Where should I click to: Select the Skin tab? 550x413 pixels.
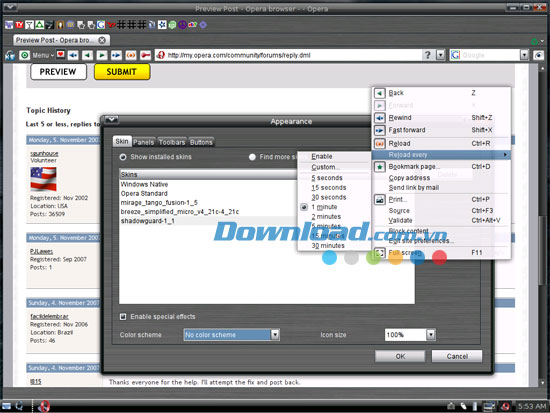tap(122, 141)
